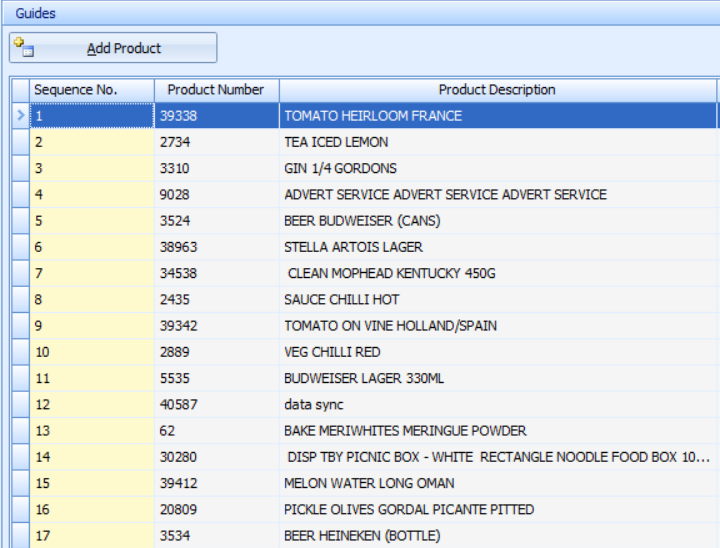
Task: Select the TOMATO HEIRLOOM FRANCE row
Action: pos(373,116)
